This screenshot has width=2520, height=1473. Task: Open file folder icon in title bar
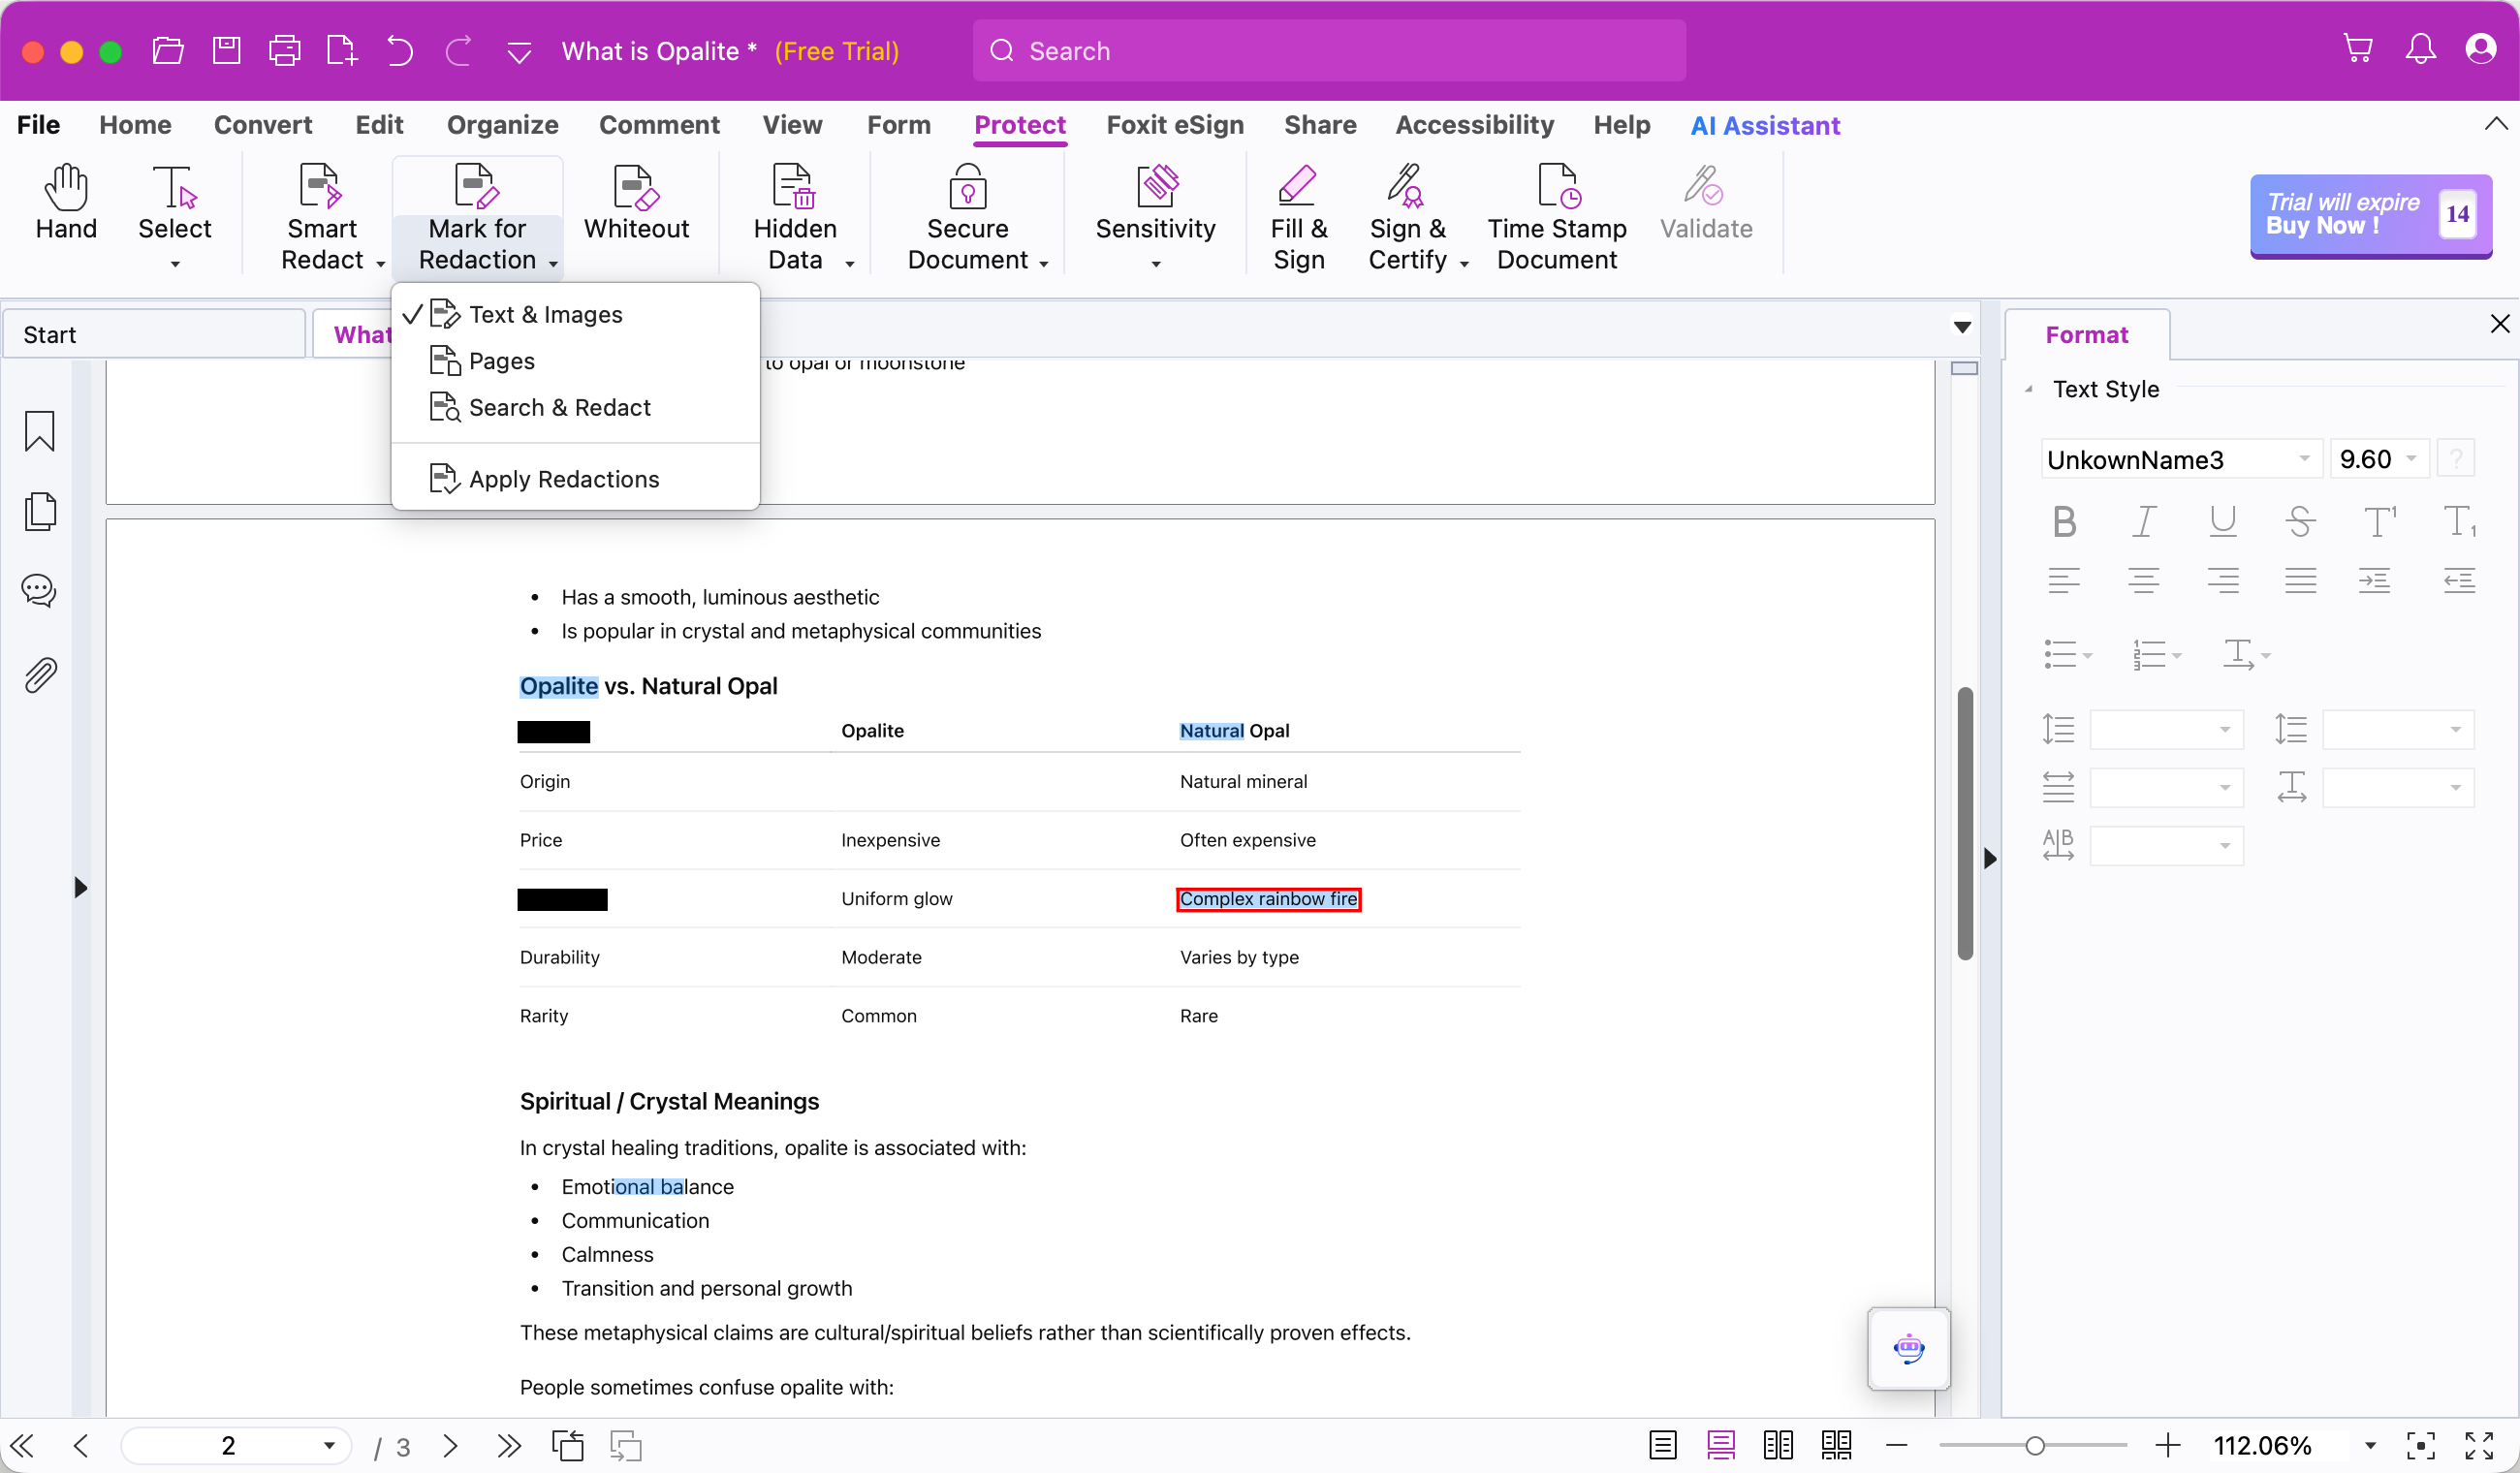pyautogui.click(x=168, y=50)
